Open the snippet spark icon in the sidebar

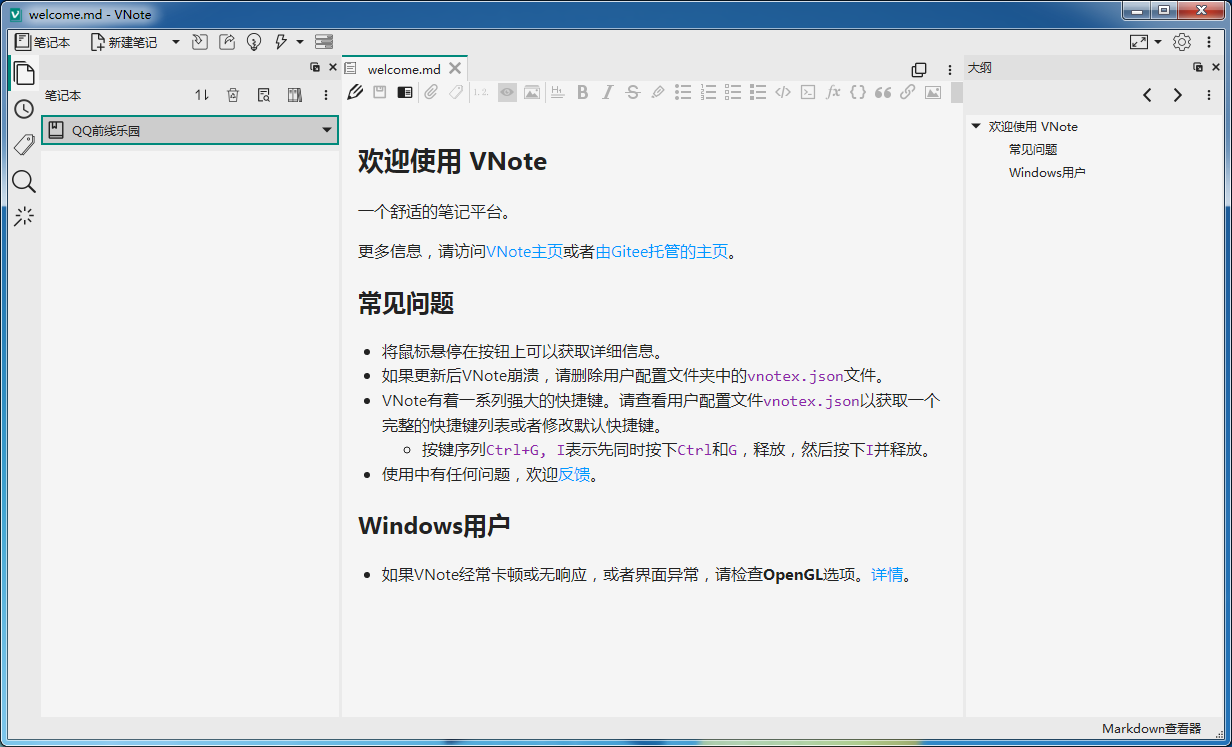[24, 216]
